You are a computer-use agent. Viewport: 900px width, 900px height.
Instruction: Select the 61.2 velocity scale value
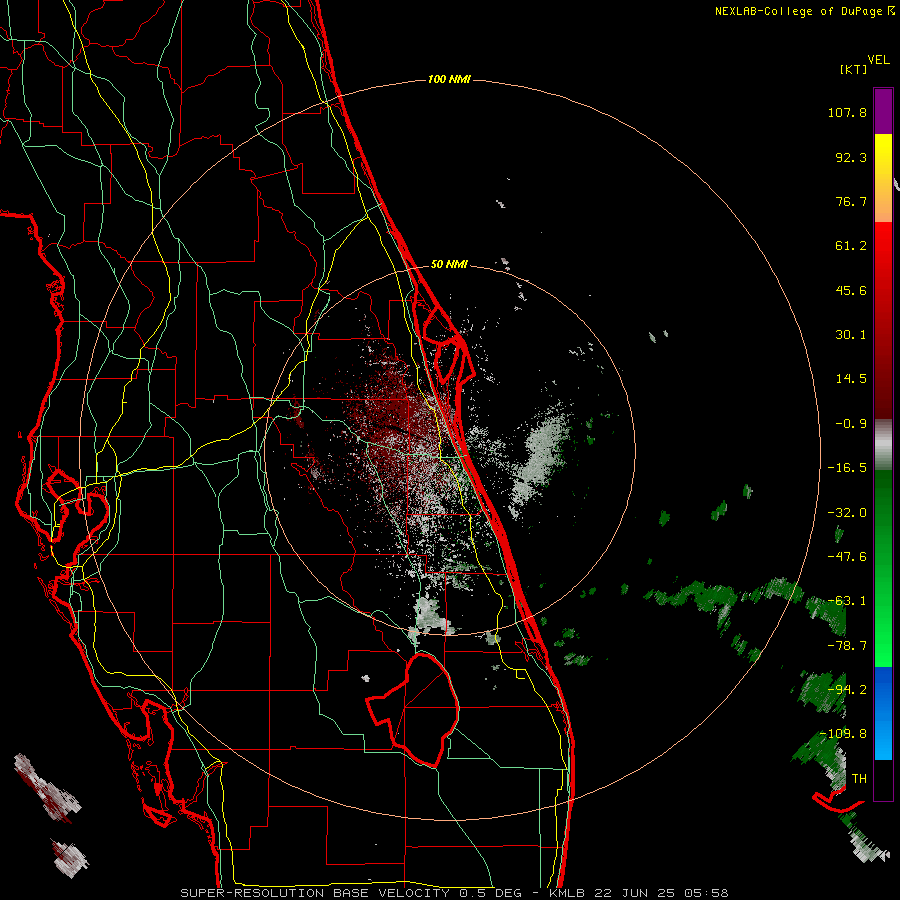pos(851,246)
